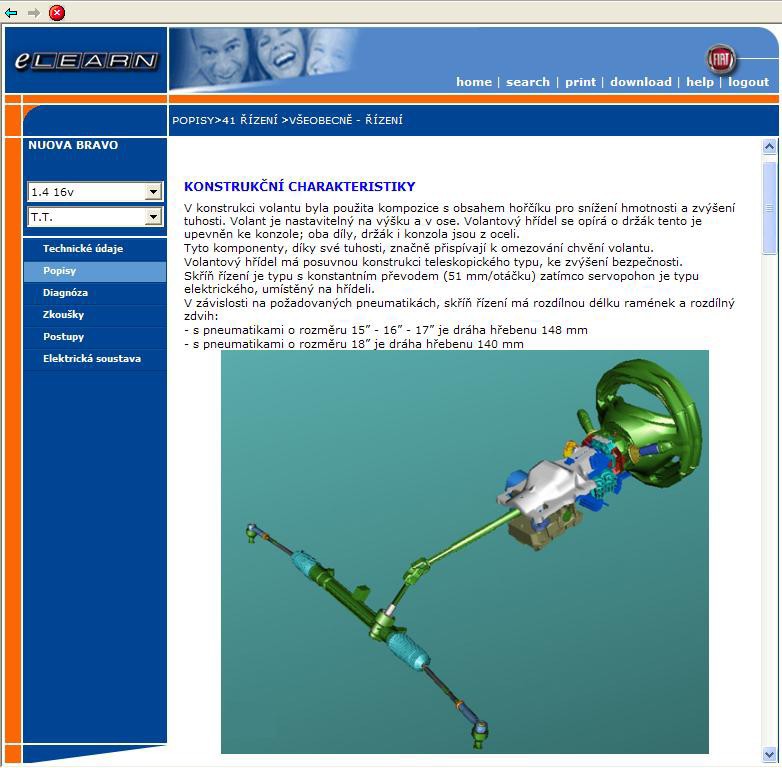Click the download link
This screenshot has width=782, height=768.
coord(640,82)
